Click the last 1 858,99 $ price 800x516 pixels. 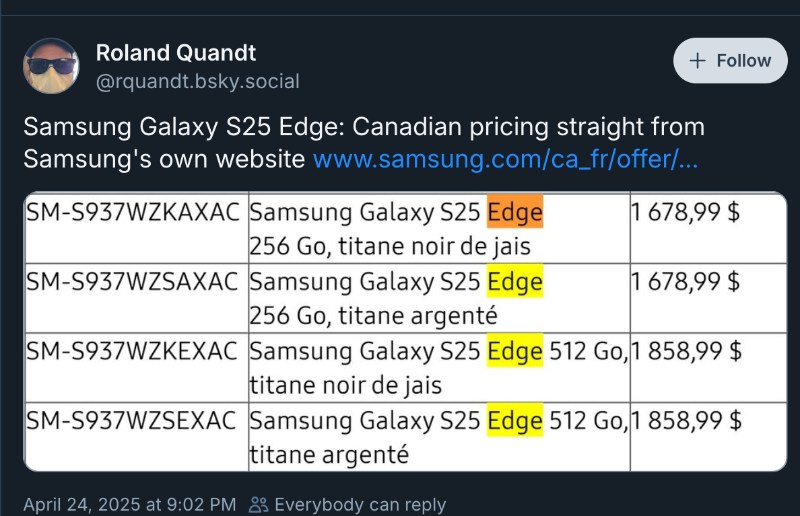point(685,421)
